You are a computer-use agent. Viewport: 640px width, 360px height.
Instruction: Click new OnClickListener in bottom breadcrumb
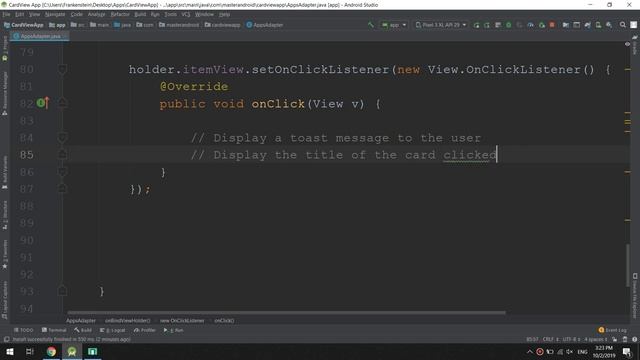tap(182, 321)
